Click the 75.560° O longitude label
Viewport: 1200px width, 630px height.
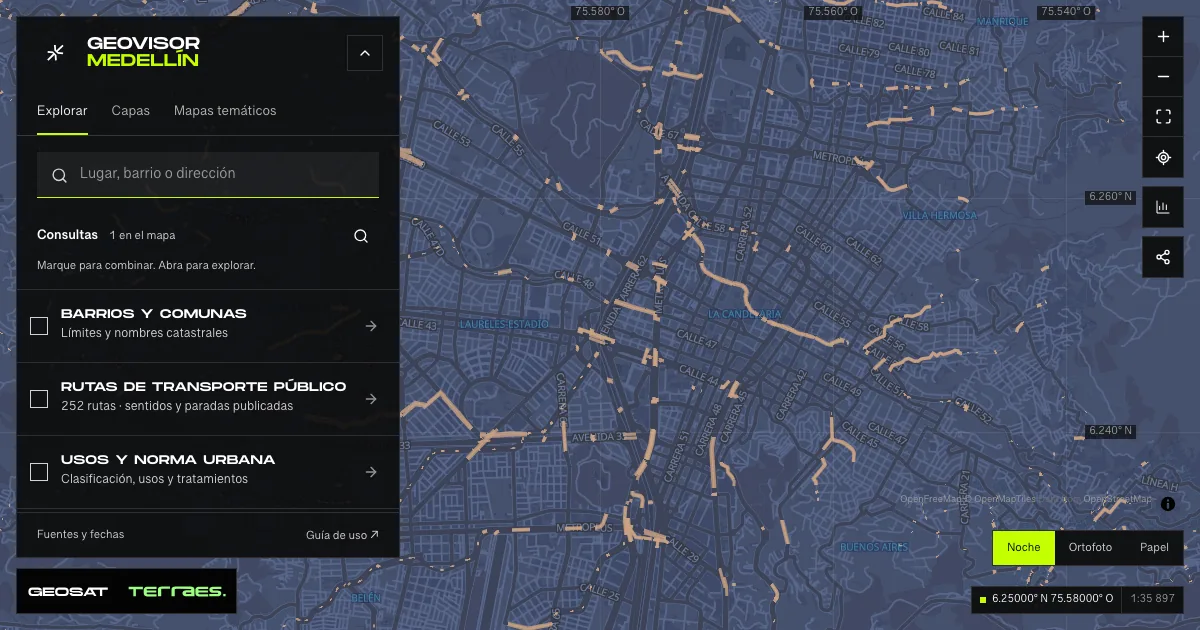click(833, 12)
